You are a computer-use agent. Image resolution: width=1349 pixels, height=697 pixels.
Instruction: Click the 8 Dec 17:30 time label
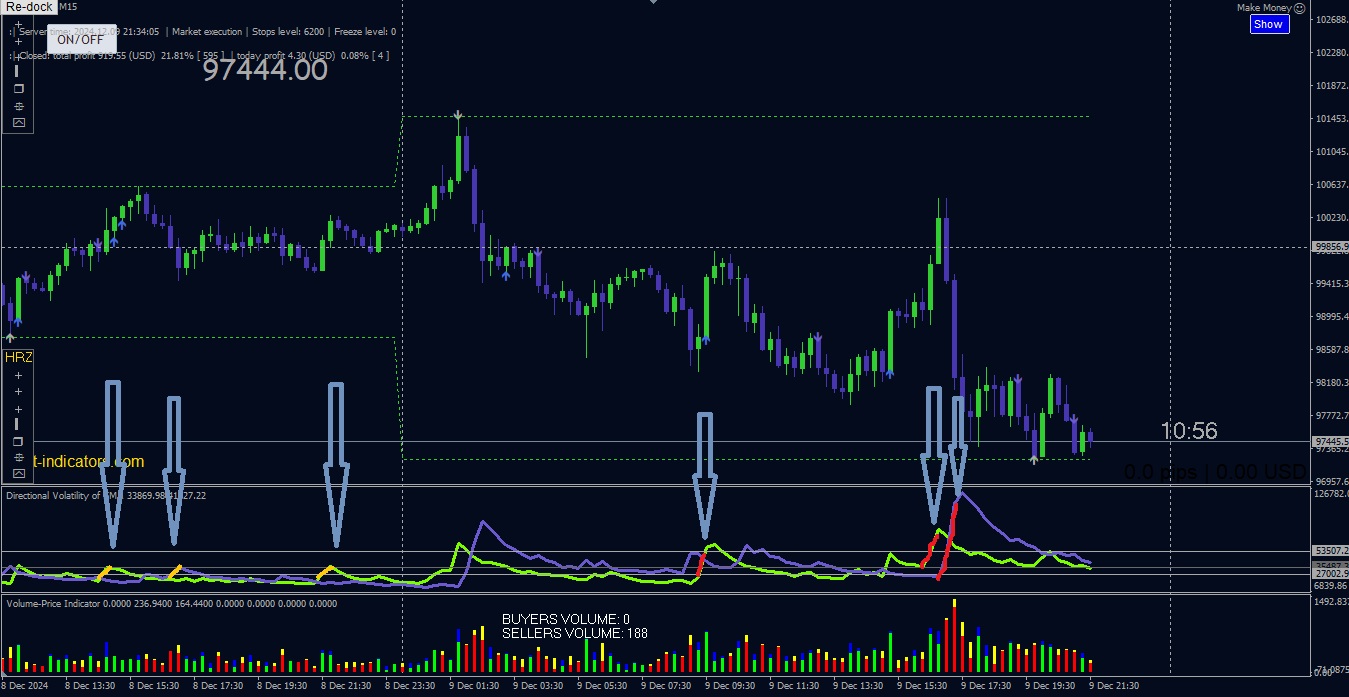tap(218, 686)
